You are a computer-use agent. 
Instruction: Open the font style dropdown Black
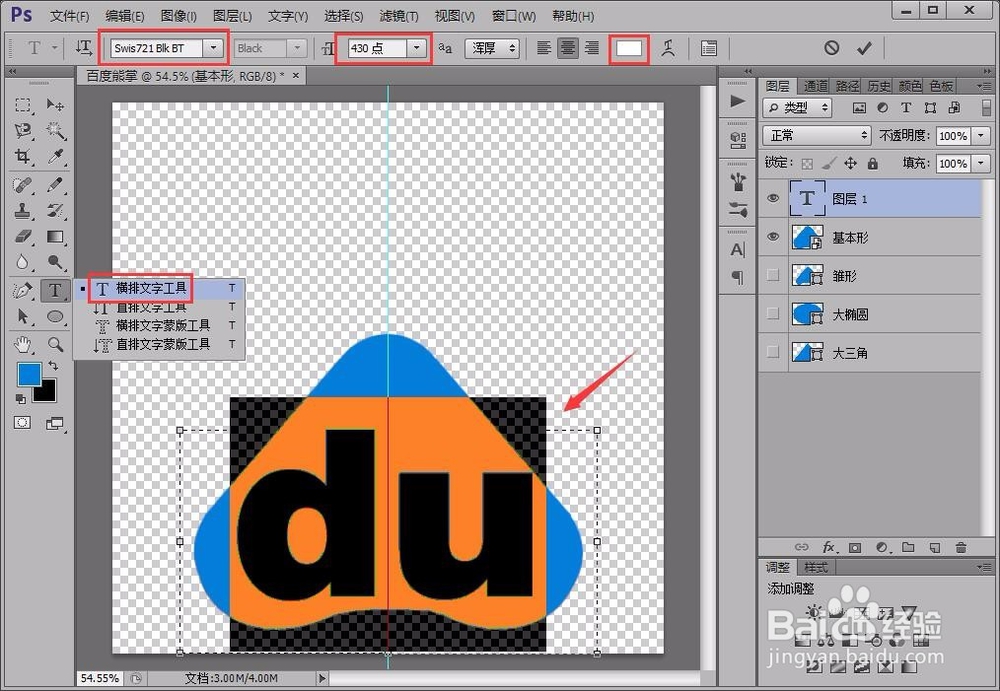(x=296, y=48)
